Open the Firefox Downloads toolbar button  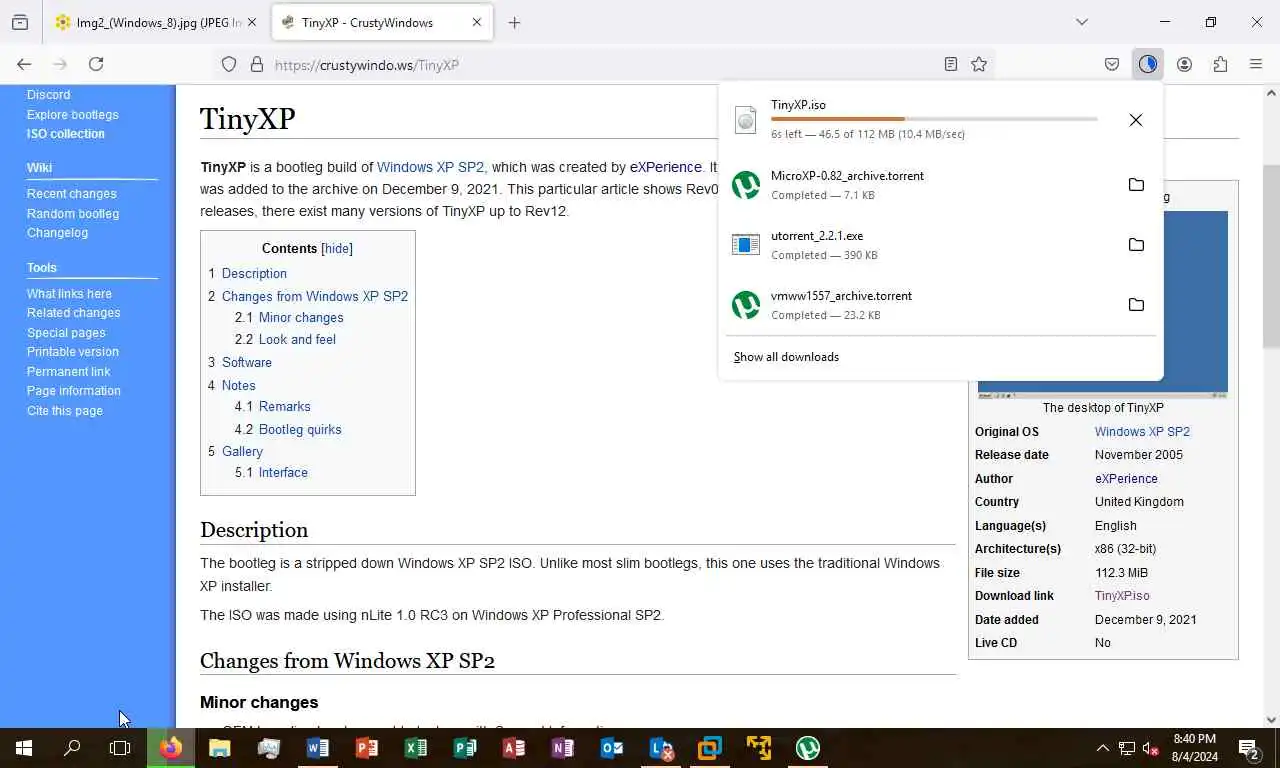[1147, 64]
